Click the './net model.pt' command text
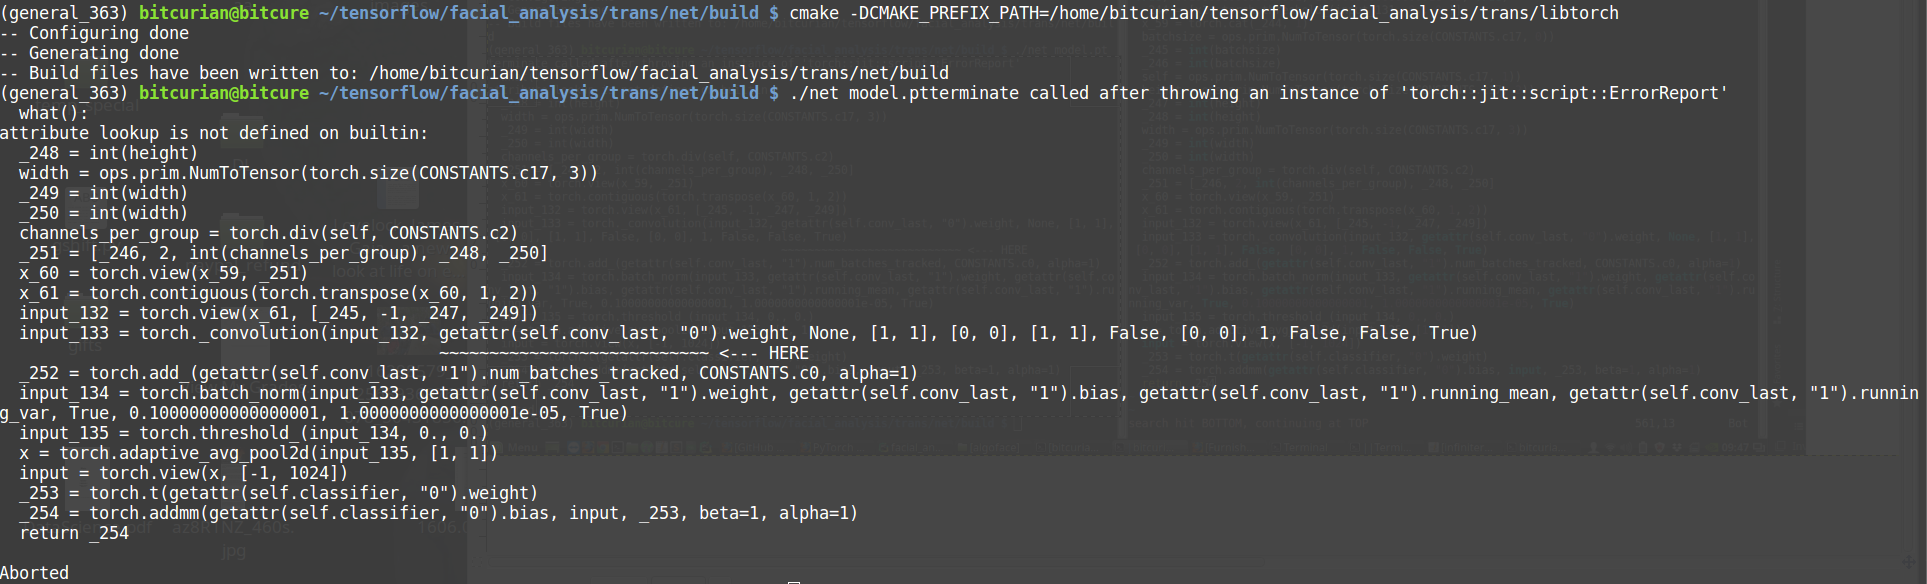This screenshot has width=1927, height=584. tap(848, 93)
